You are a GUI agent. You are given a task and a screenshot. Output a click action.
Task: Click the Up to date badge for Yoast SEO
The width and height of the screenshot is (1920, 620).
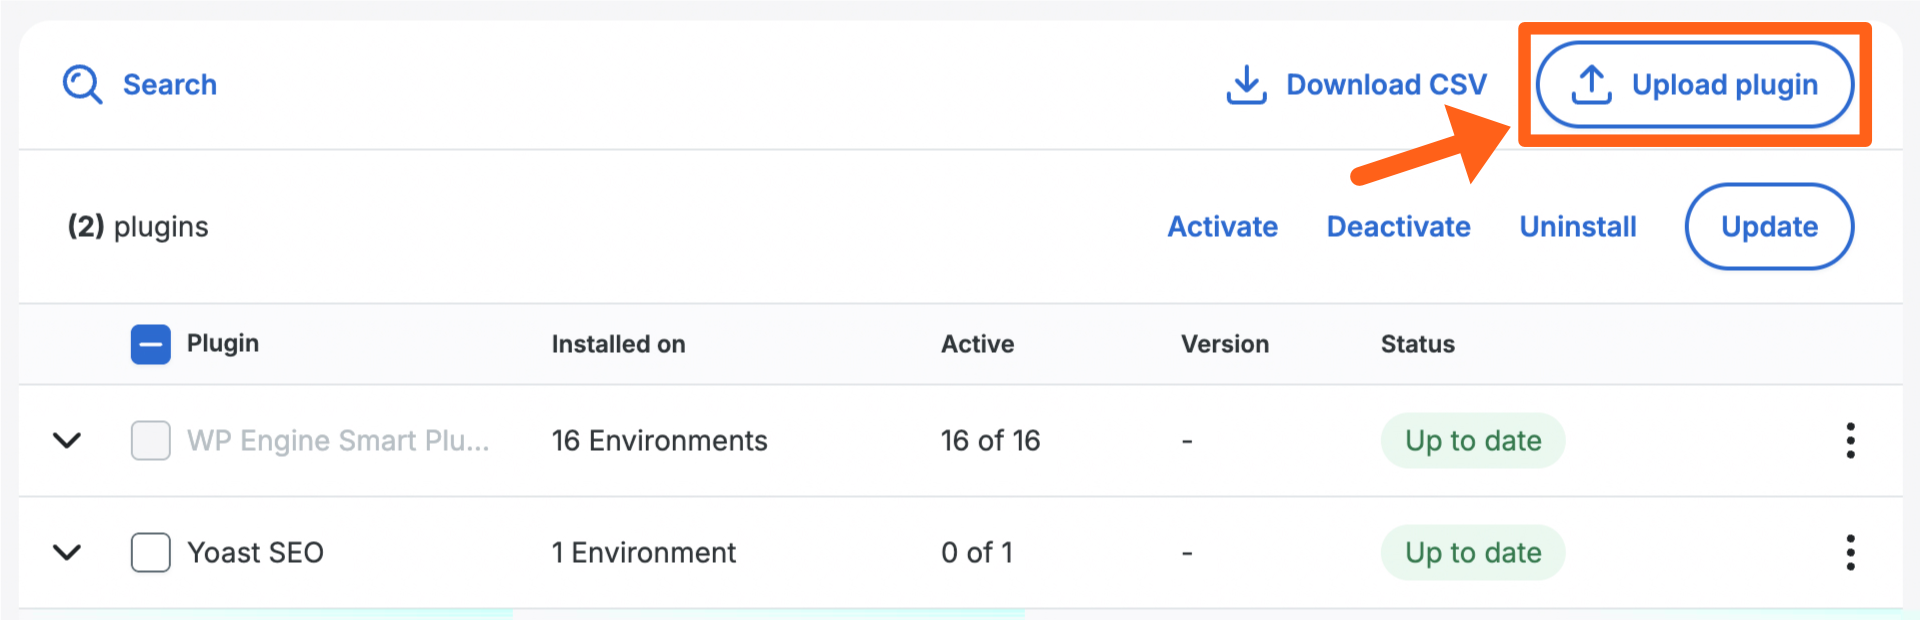pyautogui.click(x=1472, y=553)
